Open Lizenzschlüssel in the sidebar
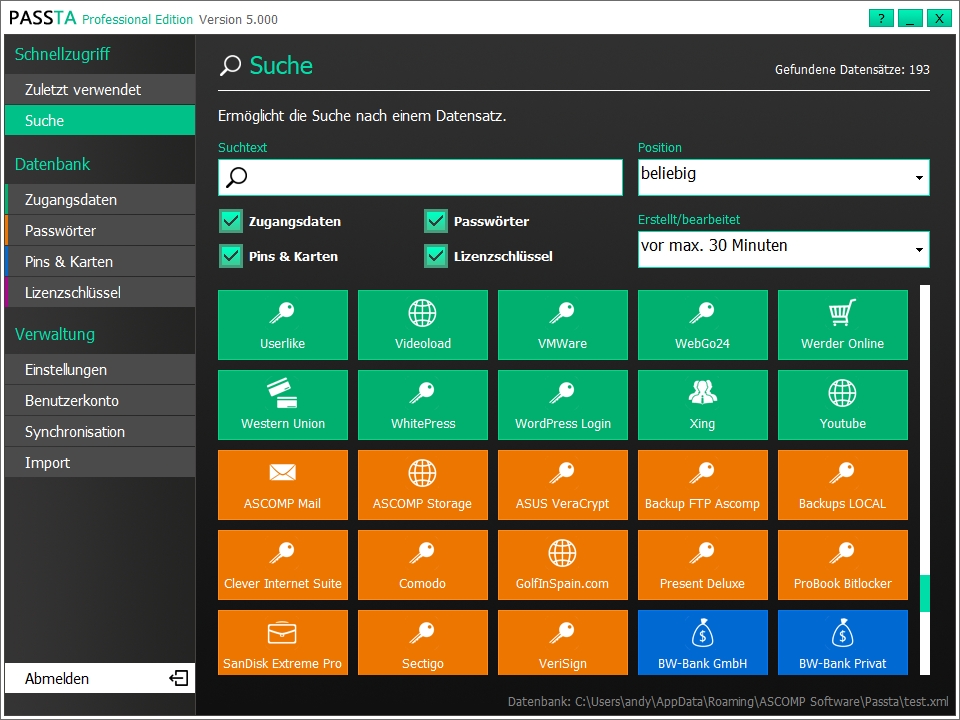Screen dimensions: 960x720 click(100, 293)
